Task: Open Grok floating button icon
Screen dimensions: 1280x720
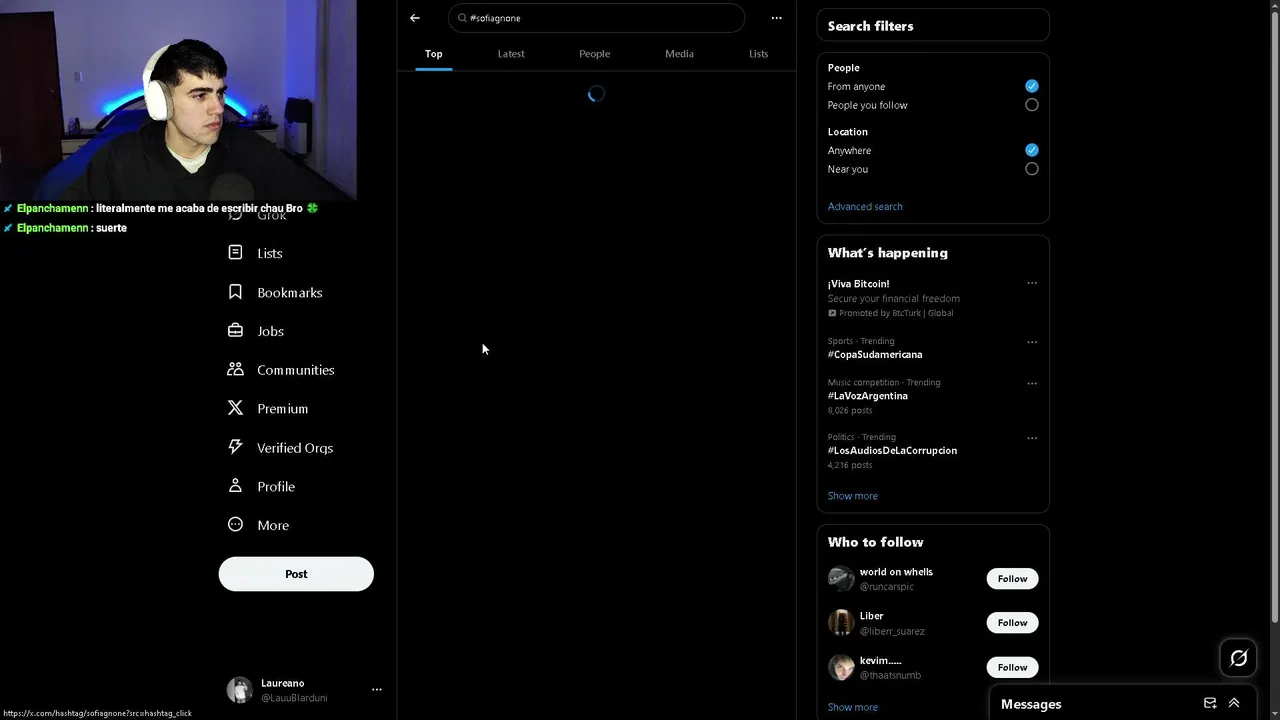Action: [x=1239, y=658]
